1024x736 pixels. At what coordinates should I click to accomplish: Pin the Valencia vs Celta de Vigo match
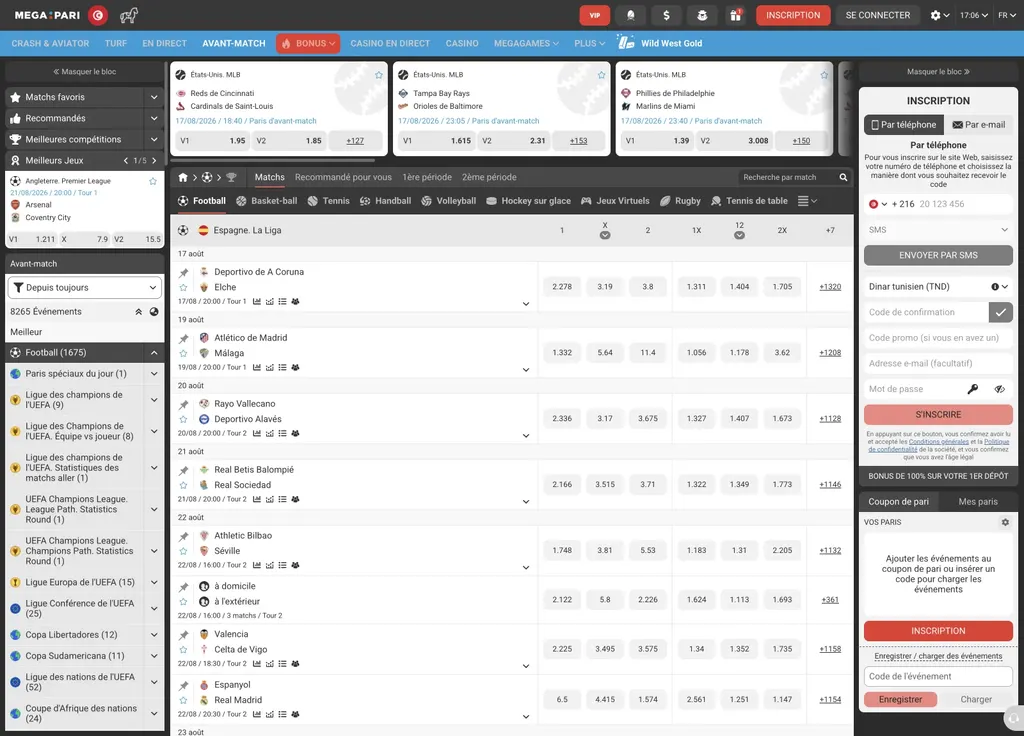point(184,635)
